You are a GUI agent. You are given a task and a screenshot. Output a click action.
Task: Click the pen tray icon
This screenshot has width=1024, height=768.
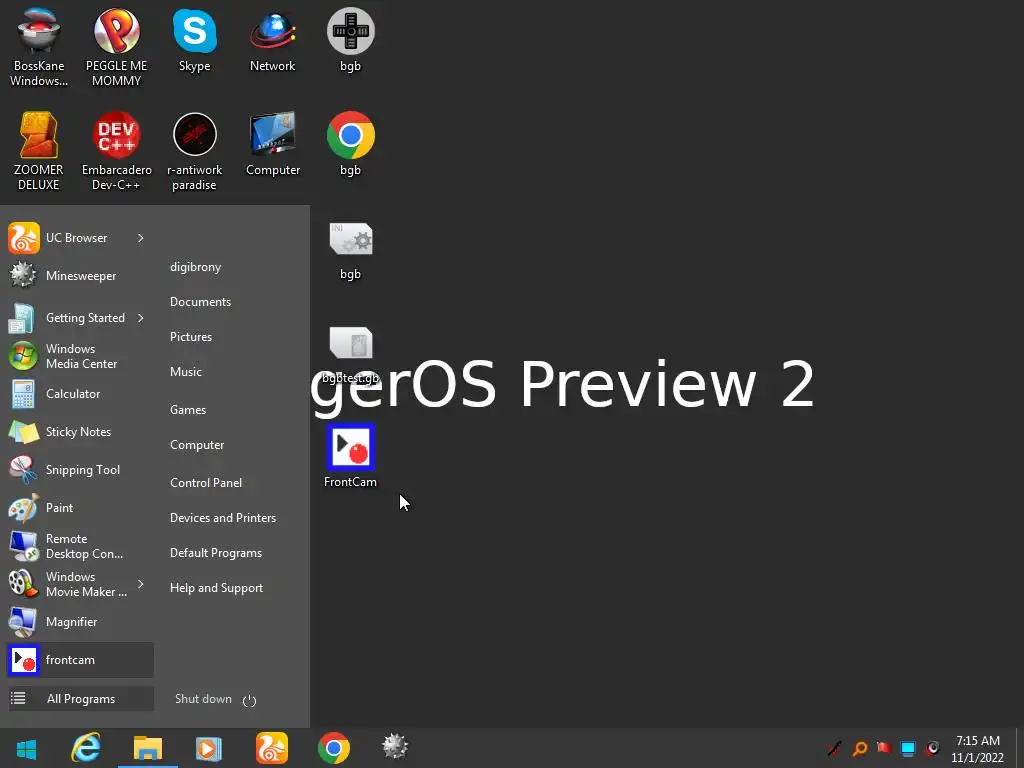[x=835, y=748]
